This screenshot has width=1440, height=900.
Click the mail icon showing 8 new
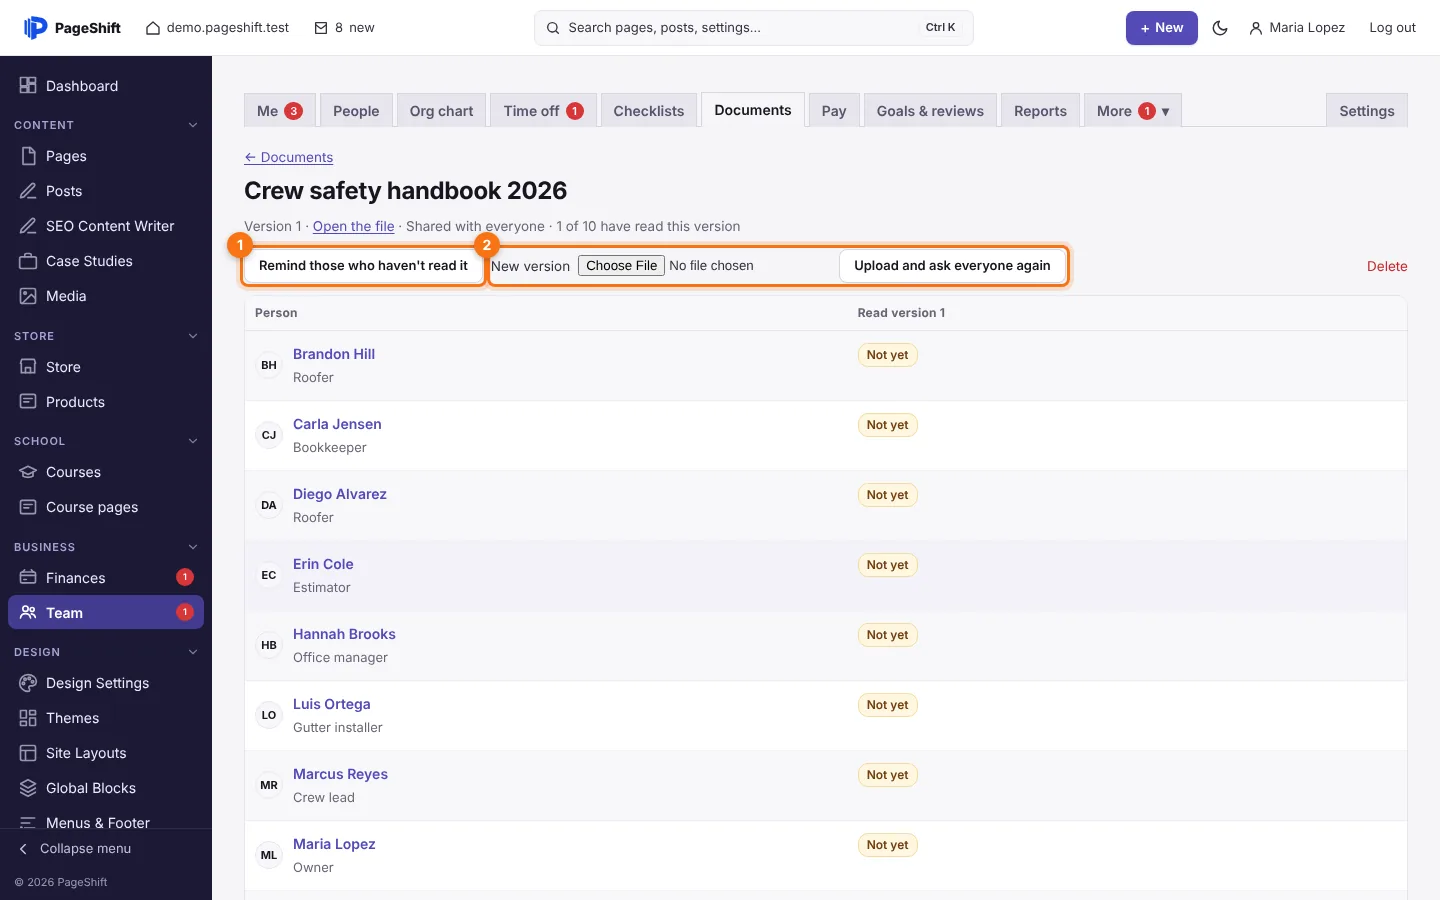(321, 28)
